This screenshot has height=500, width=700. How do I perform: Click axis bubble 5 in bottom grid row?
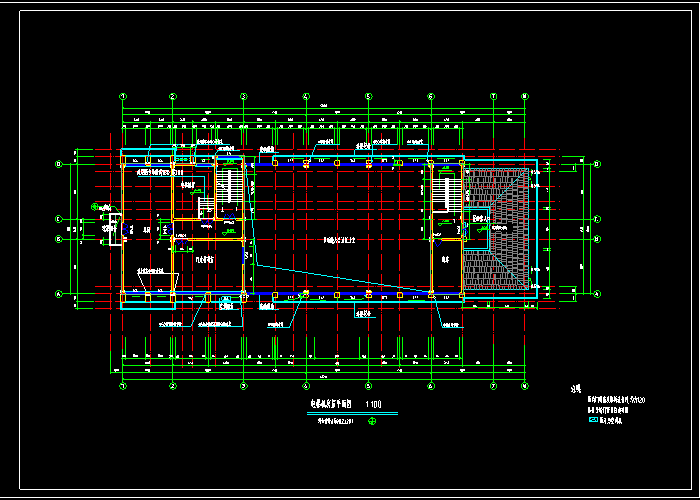coord(368,385)
